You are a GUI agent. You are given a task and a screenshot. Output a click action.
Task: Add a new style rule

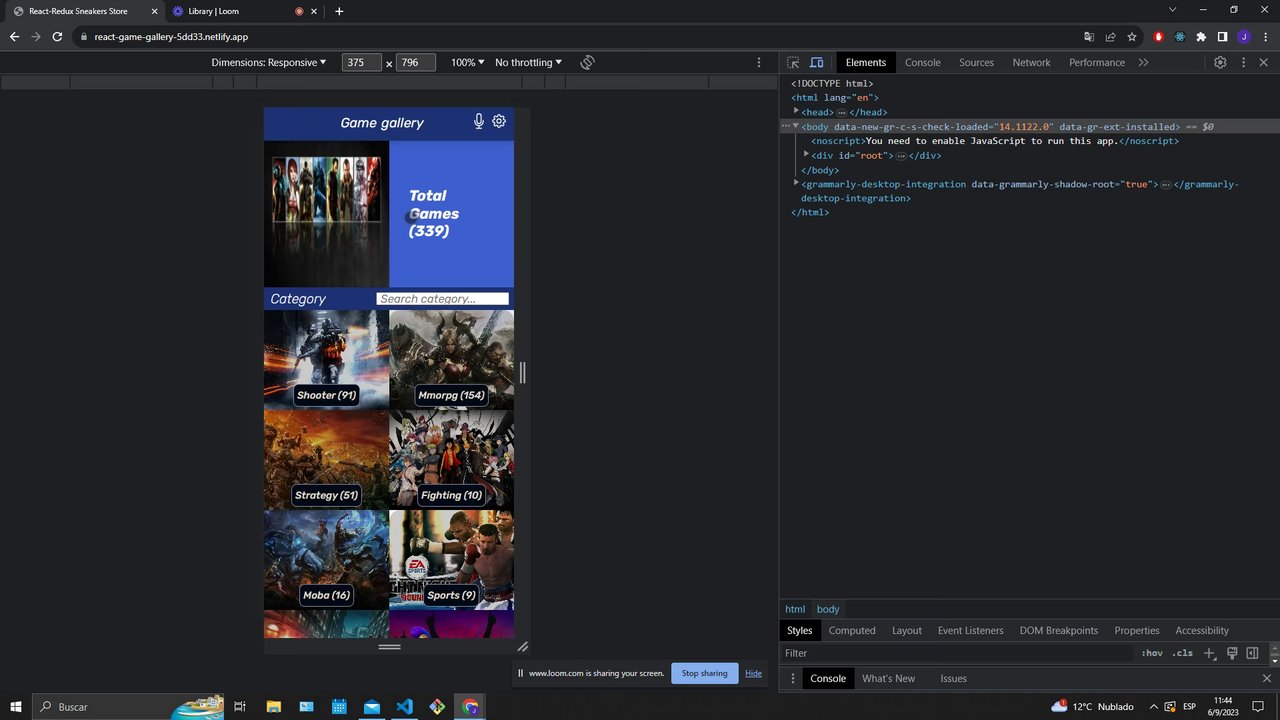pos(1209,653)
